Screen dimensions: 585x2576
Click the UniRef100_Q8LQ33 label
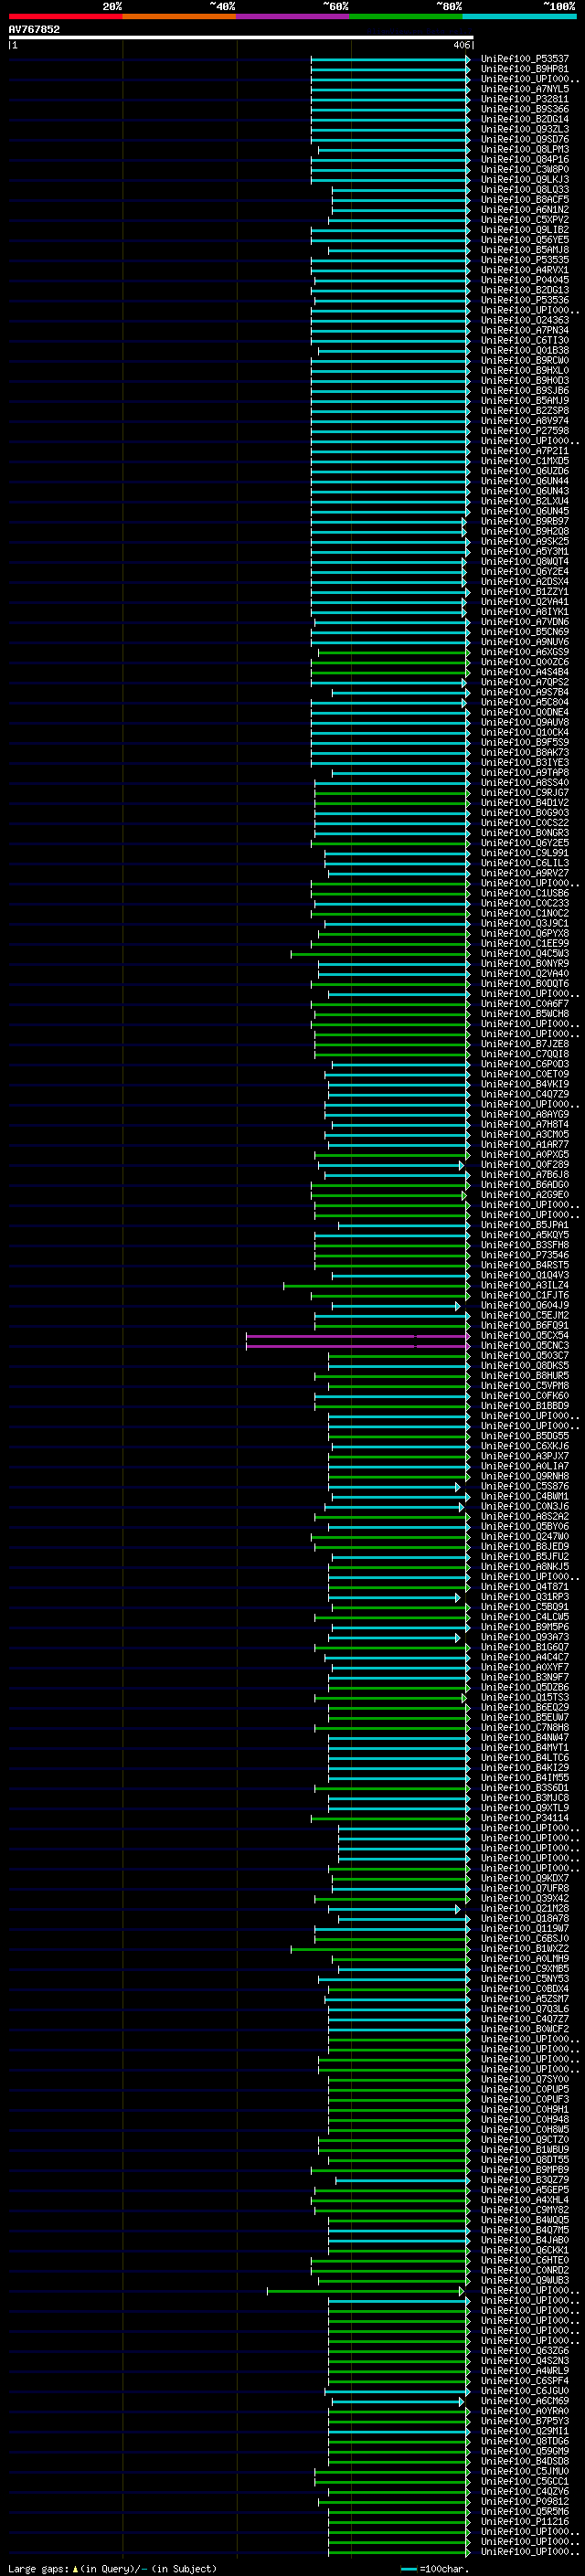click(x=525, y=190)
